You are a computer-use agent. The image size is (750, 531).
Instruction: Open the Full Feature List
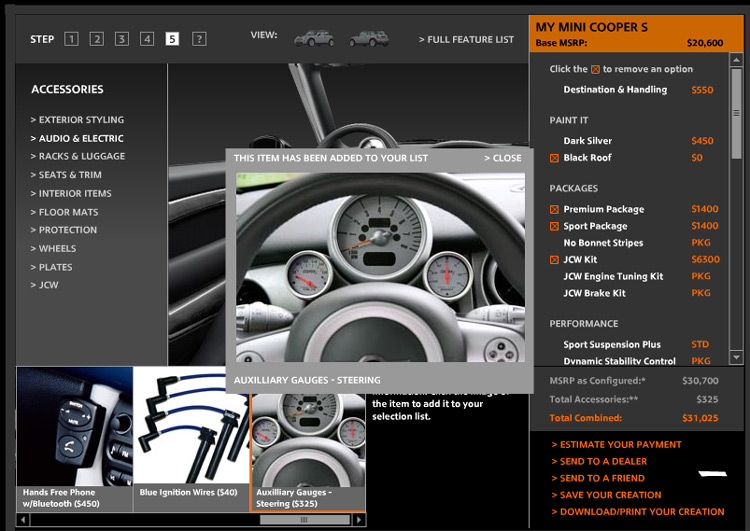(466, 40)
